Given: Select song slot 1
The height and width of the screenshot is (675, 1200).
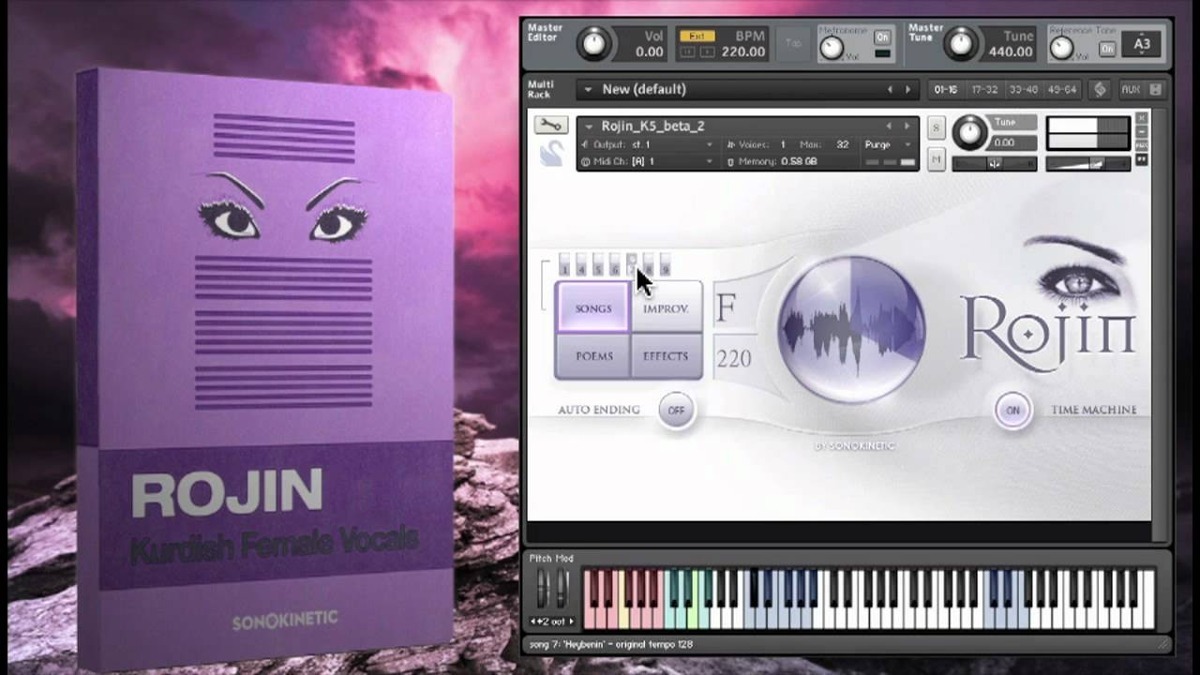Looking at the screenshot, I should 564,266.
